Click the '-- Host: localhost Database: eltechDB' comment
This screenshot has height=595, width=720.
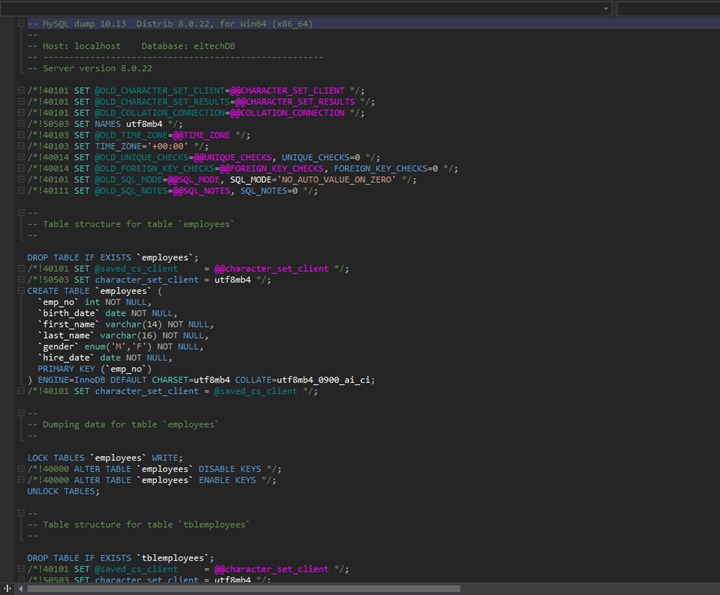[x=131, y=46]
